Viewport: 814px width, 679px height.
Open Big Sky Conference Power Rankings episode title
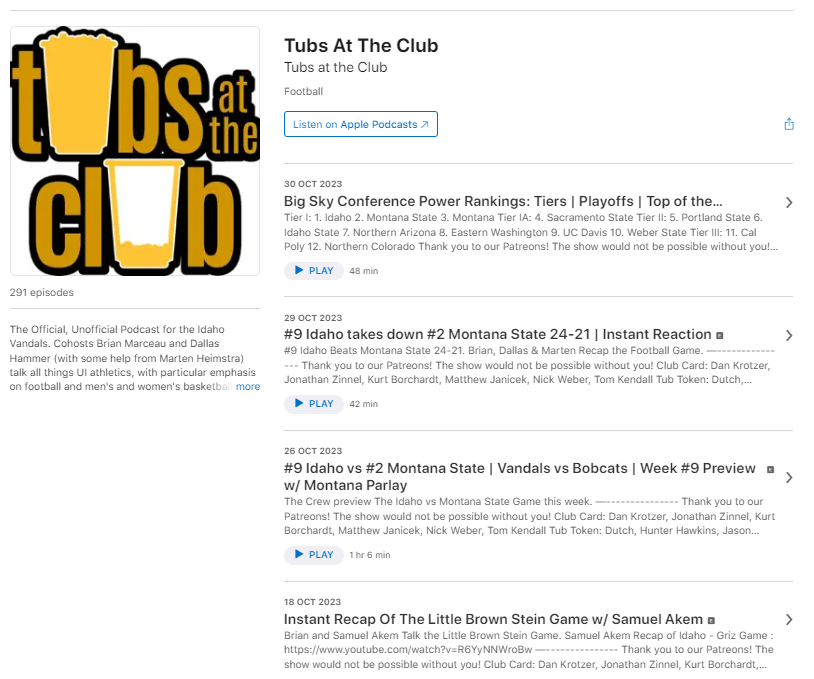coord(503,201)
